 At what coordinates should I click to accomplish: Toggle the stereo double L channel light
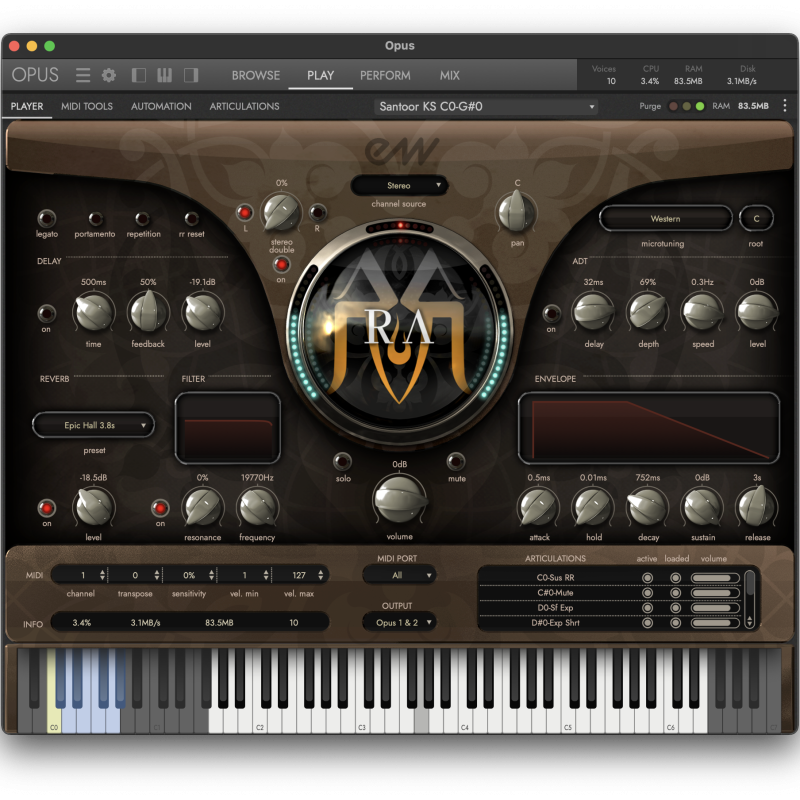(x=245, y=212)
